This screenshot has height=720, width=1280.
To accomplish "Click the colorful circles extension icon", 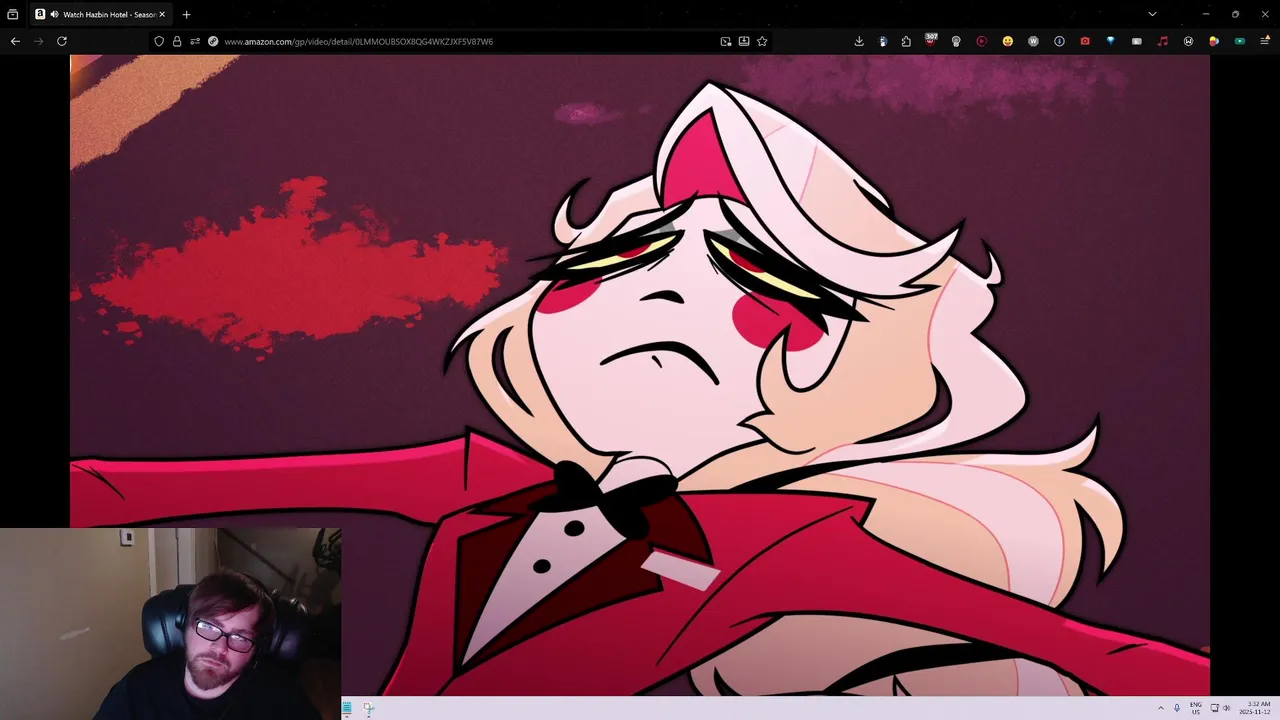I will [1214, 41].
